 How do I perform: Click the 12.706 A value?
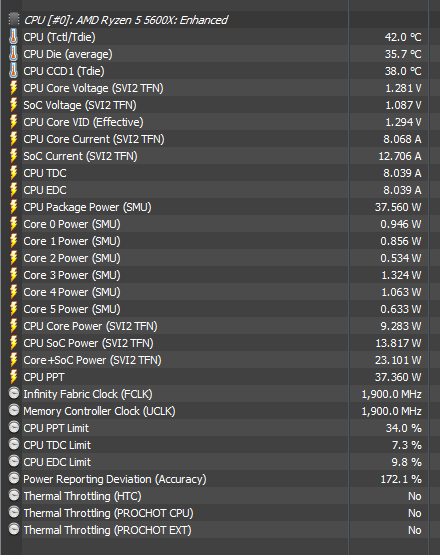tap(400, 156)
